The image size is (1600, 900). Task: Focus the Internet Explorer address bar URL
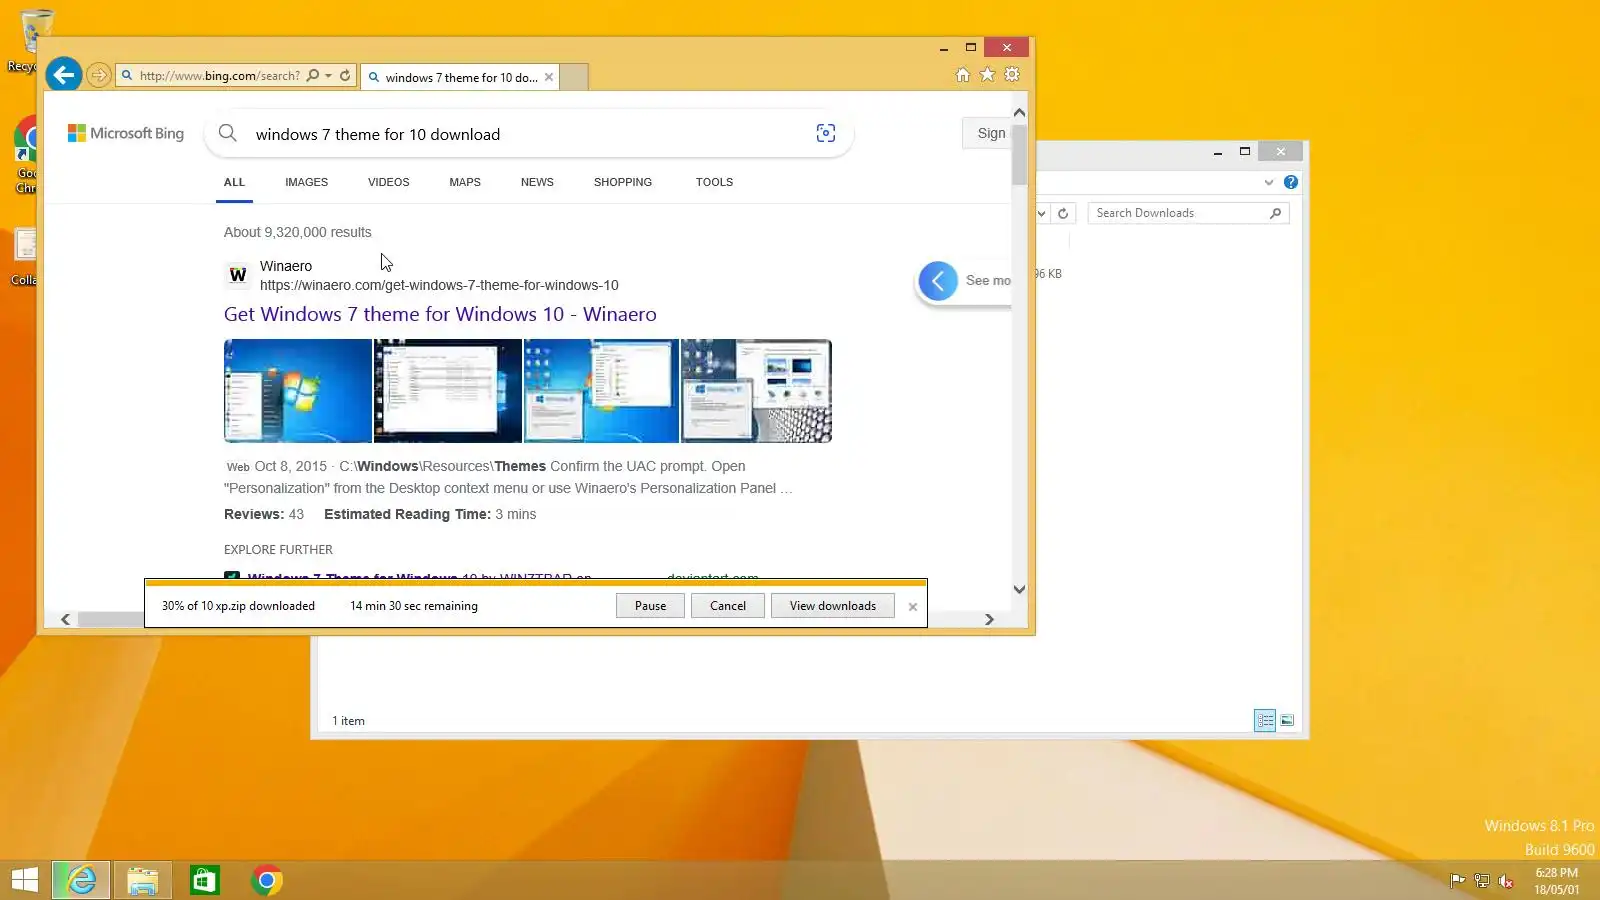click(x=219, y=75)
